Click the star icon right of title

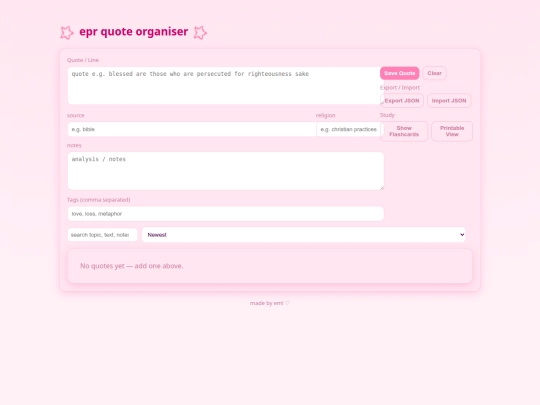point(200,33)
